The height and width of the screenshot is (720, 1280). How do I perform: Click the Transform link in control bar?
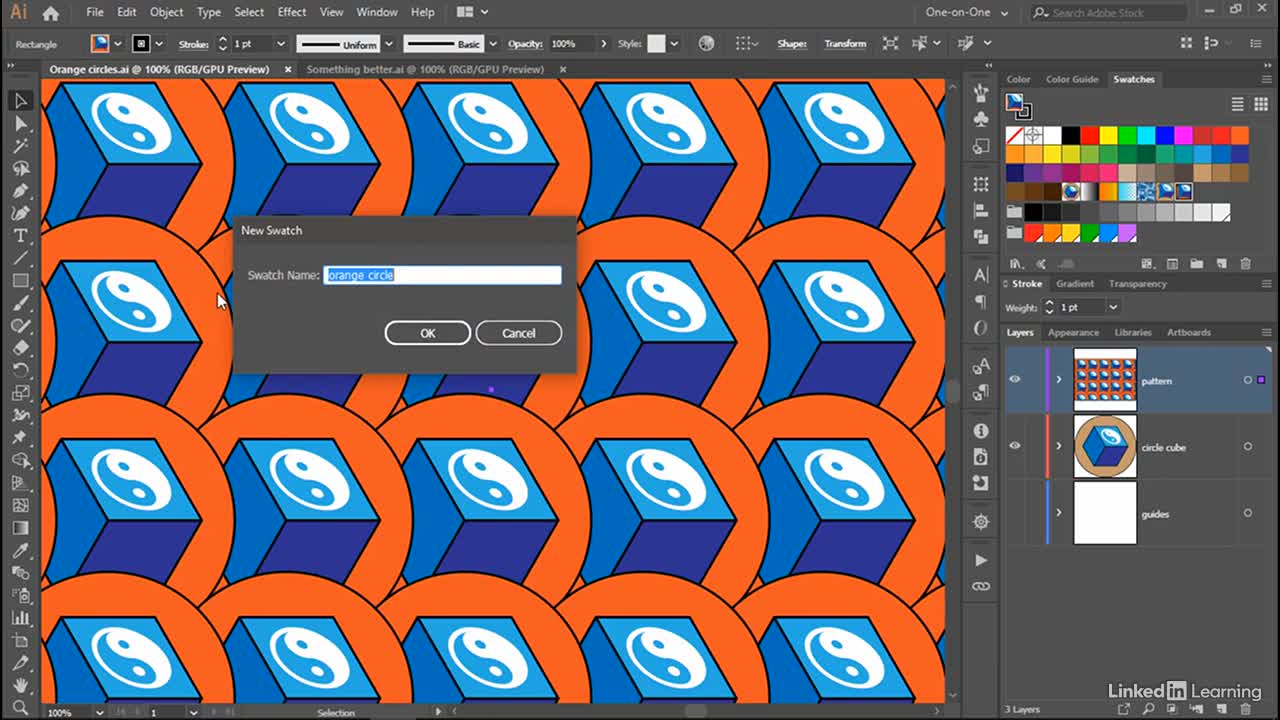(845, 44)
